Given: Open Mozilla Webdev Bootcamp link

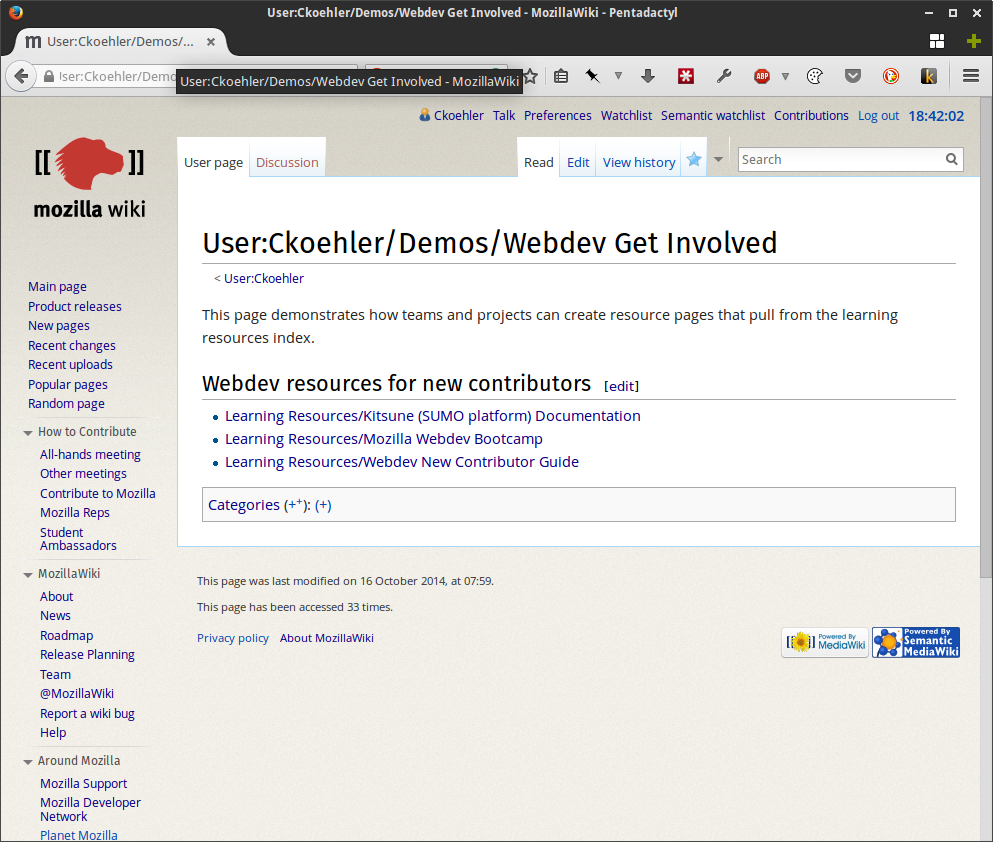Looking at the screenshot, I should (x=384, y=439).
